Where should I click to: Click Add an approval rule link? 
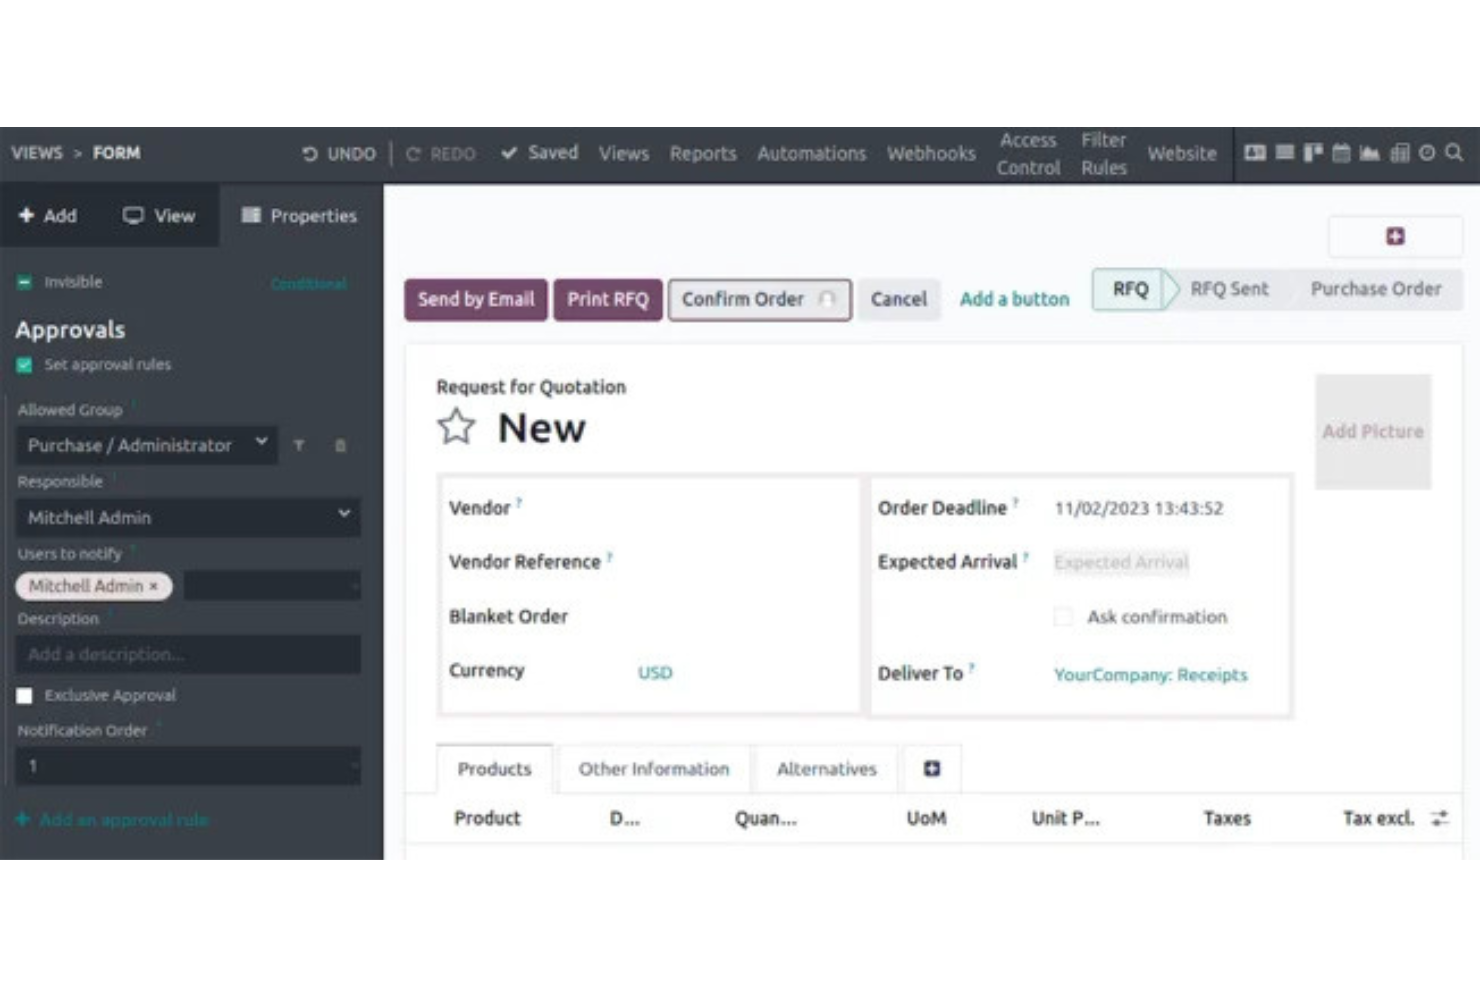(x=112, y=819)
